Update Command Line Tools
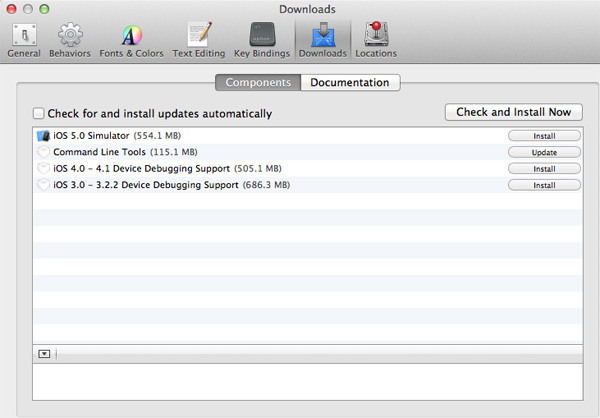The height and width of the screenshot is (418, 600). [x=544, y=152]
